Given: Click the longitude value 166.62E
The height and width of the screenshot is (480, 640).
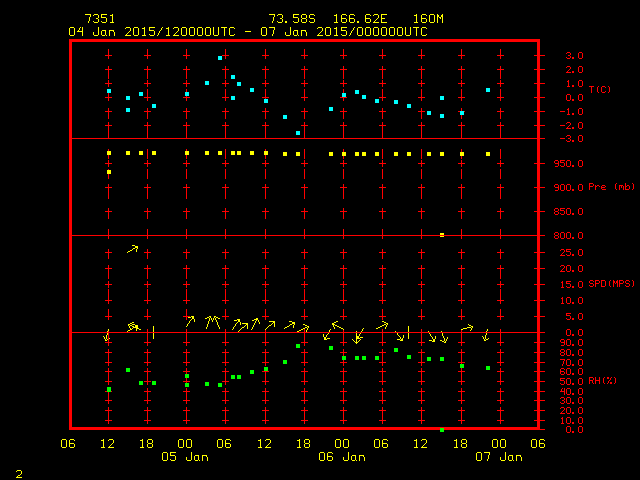Looking at the screenshot, I should point(350,19).
